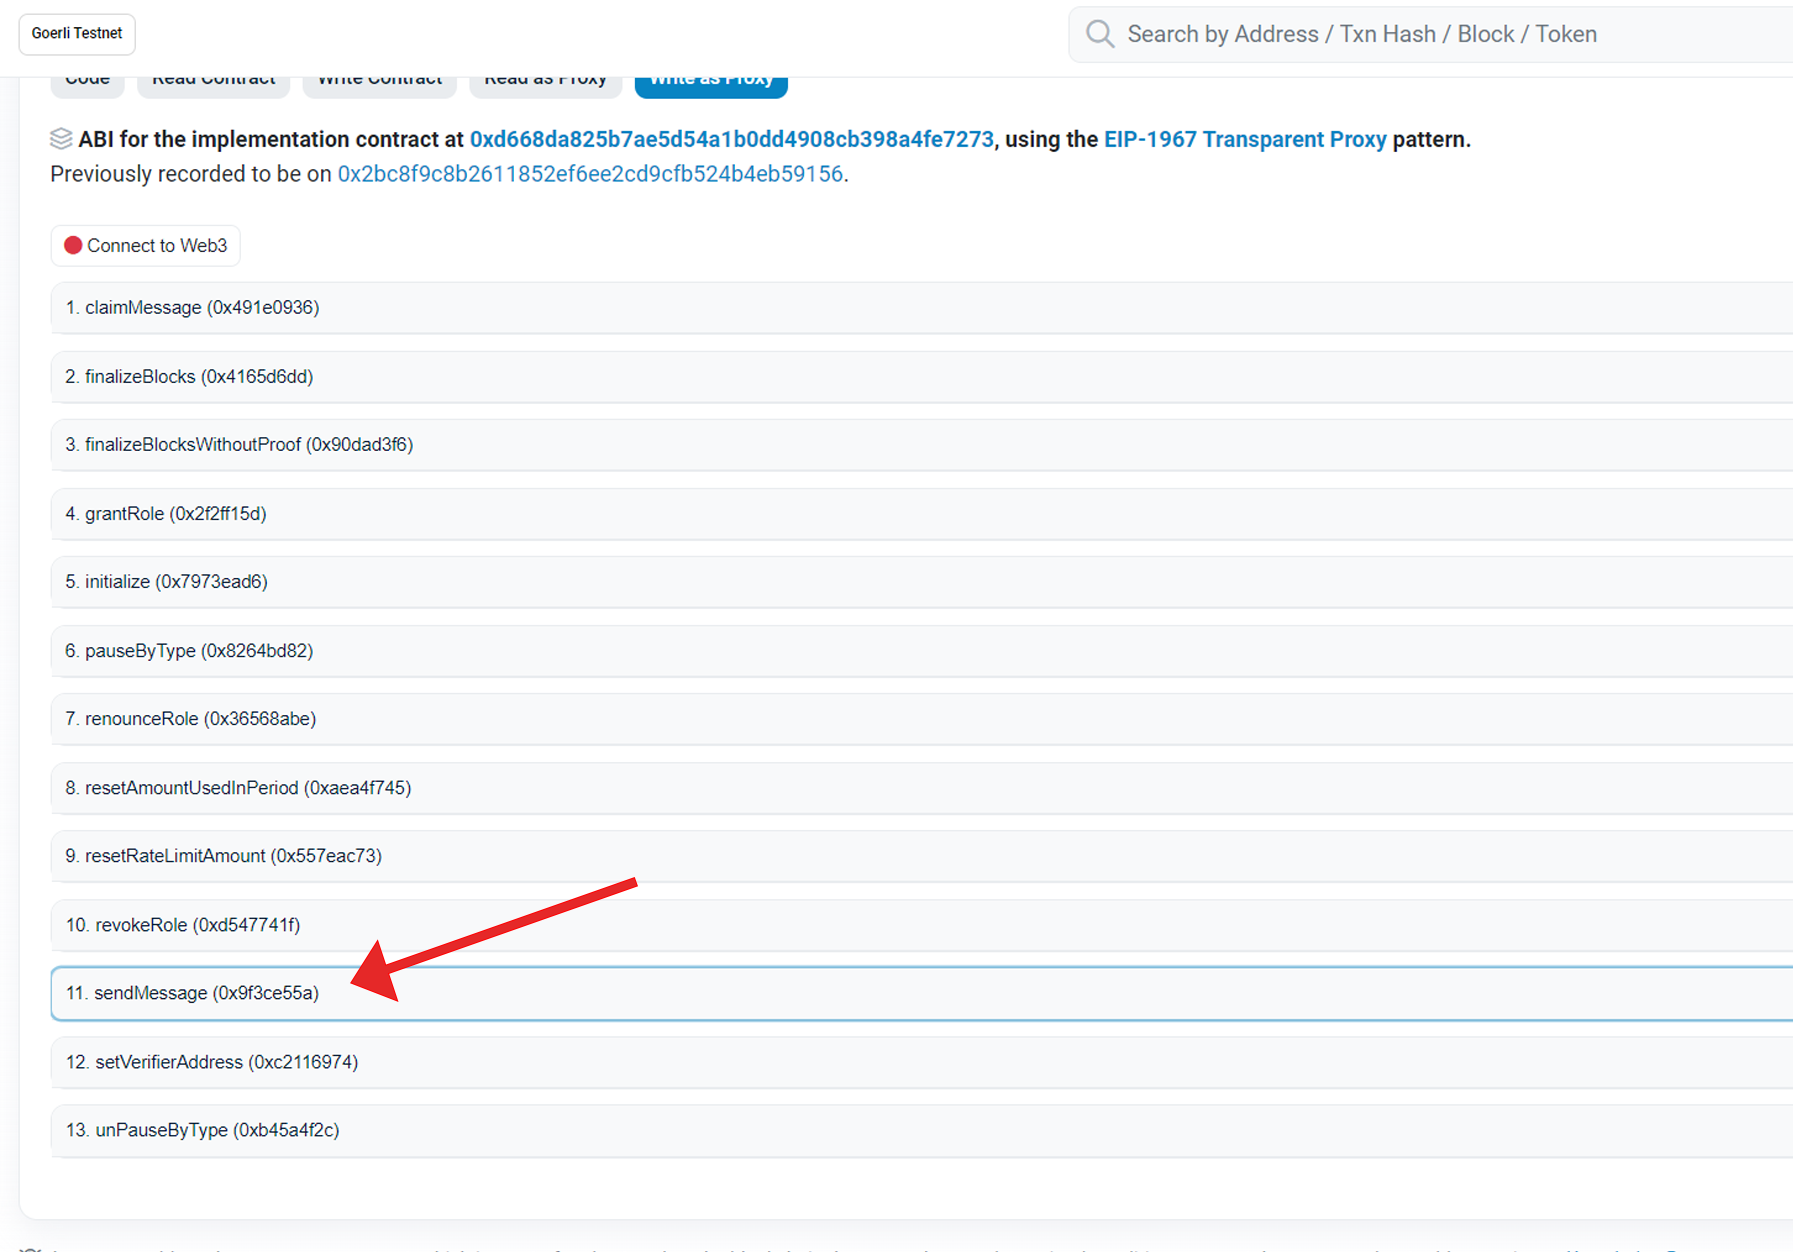This screenshot has height=1252, width=1793.
Task: Click the ABI layers stack icon
Action: [x=61, y=139]
